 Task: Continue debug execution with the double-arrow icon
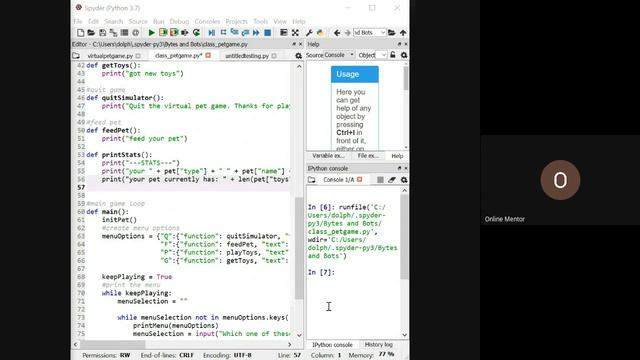[256, 33]
